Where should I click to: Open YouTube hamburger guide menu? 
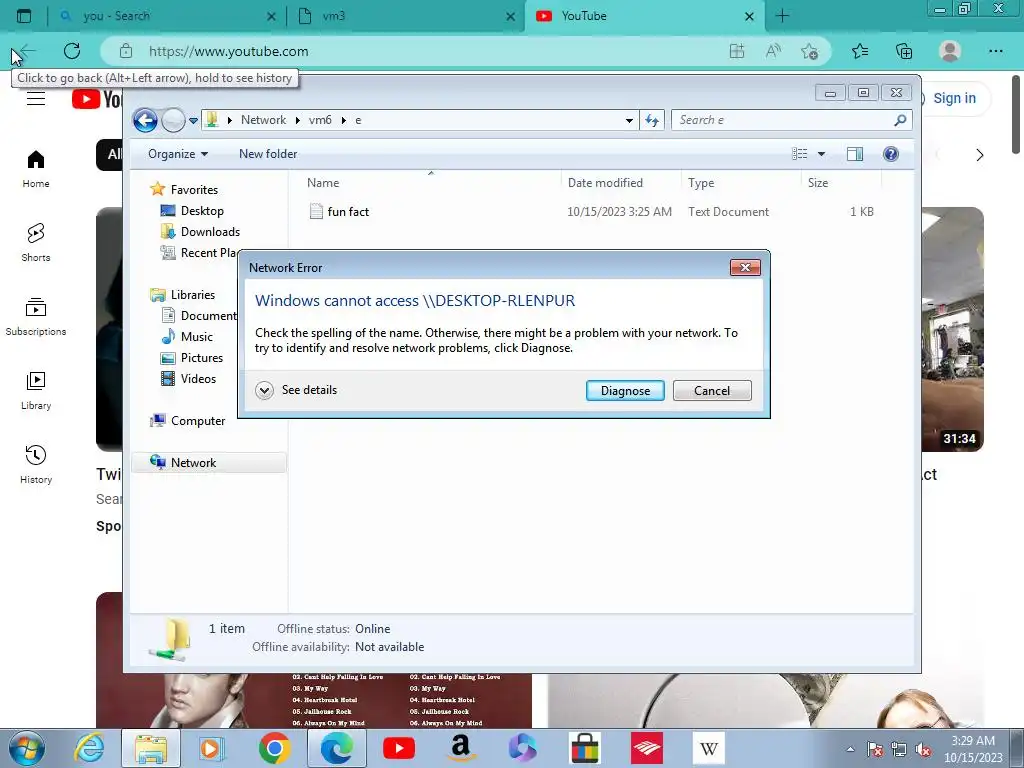coord(36,99)
